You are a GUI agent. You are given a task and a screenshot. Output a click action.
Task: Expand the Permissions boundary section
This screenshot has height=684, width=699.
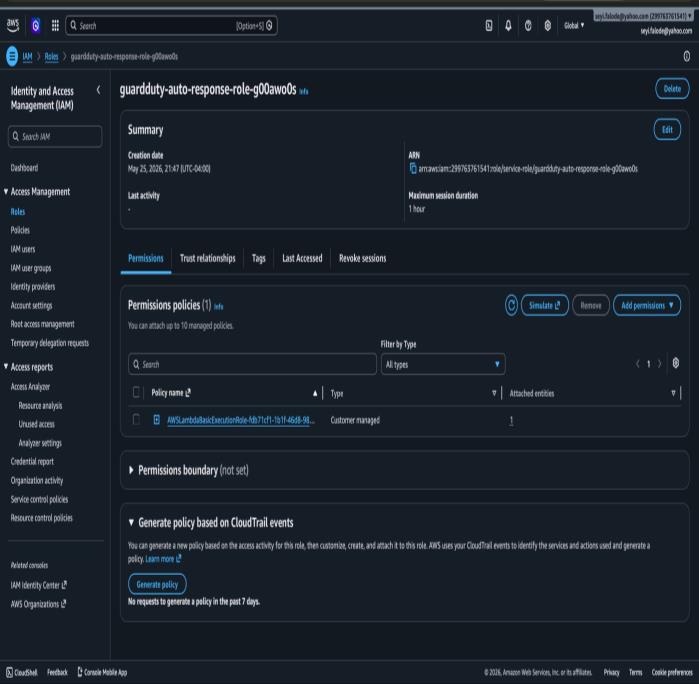[x=131, y=470]
